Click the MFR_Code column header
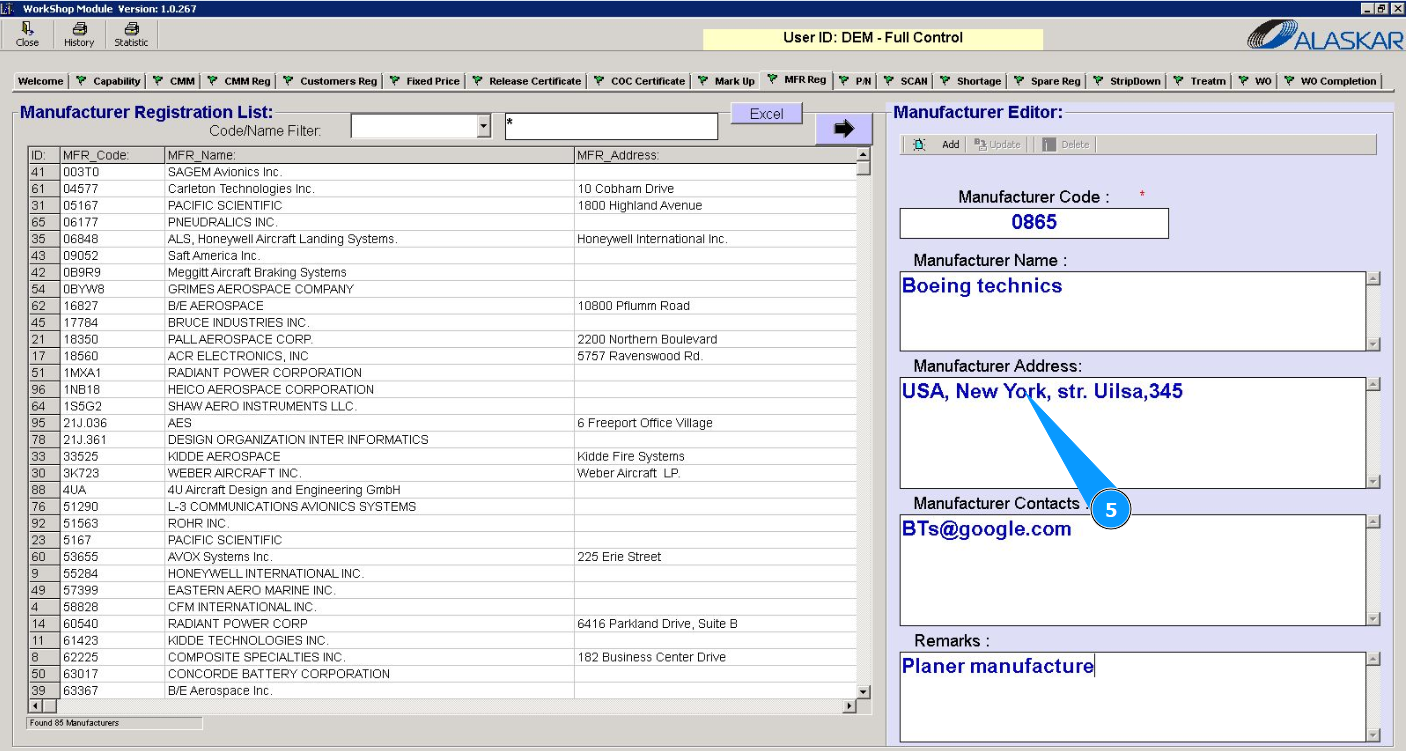The width and height of the screenshot is (1406, 751). (112, 155)
